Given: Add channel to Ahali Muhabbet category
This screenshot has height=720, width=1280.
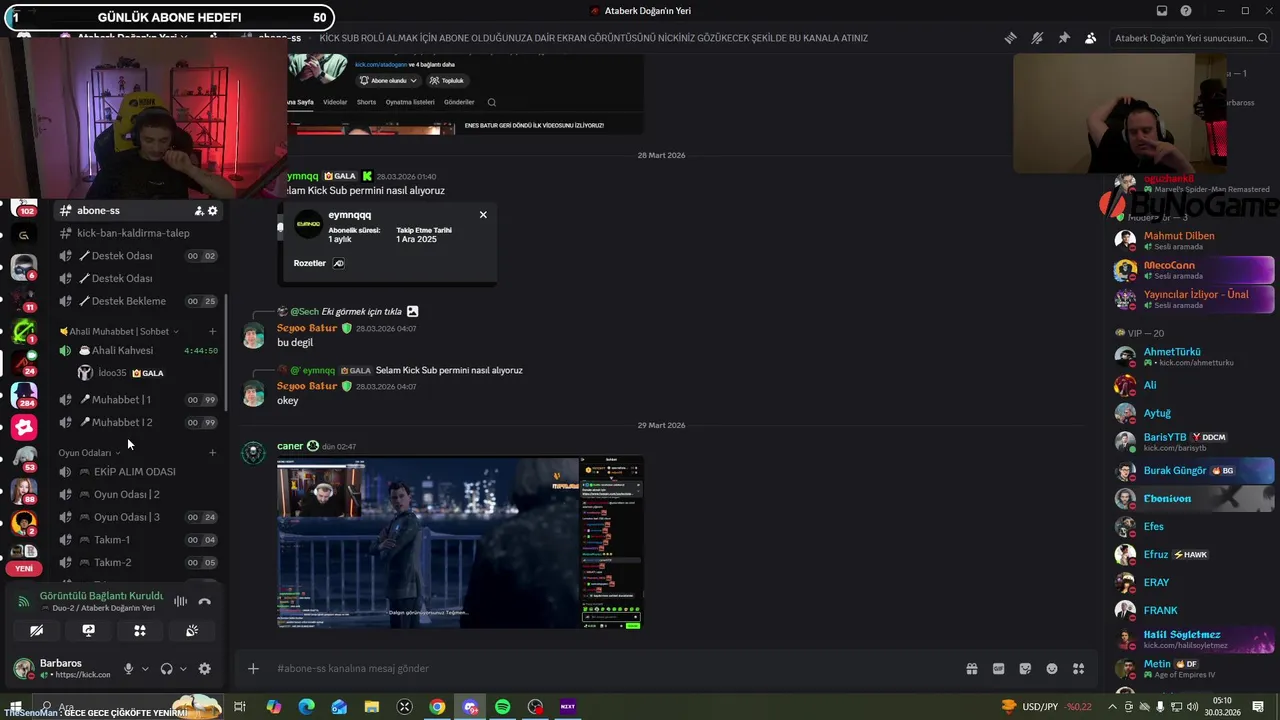Looking at the screenshot, I should [x=212, y=331].
